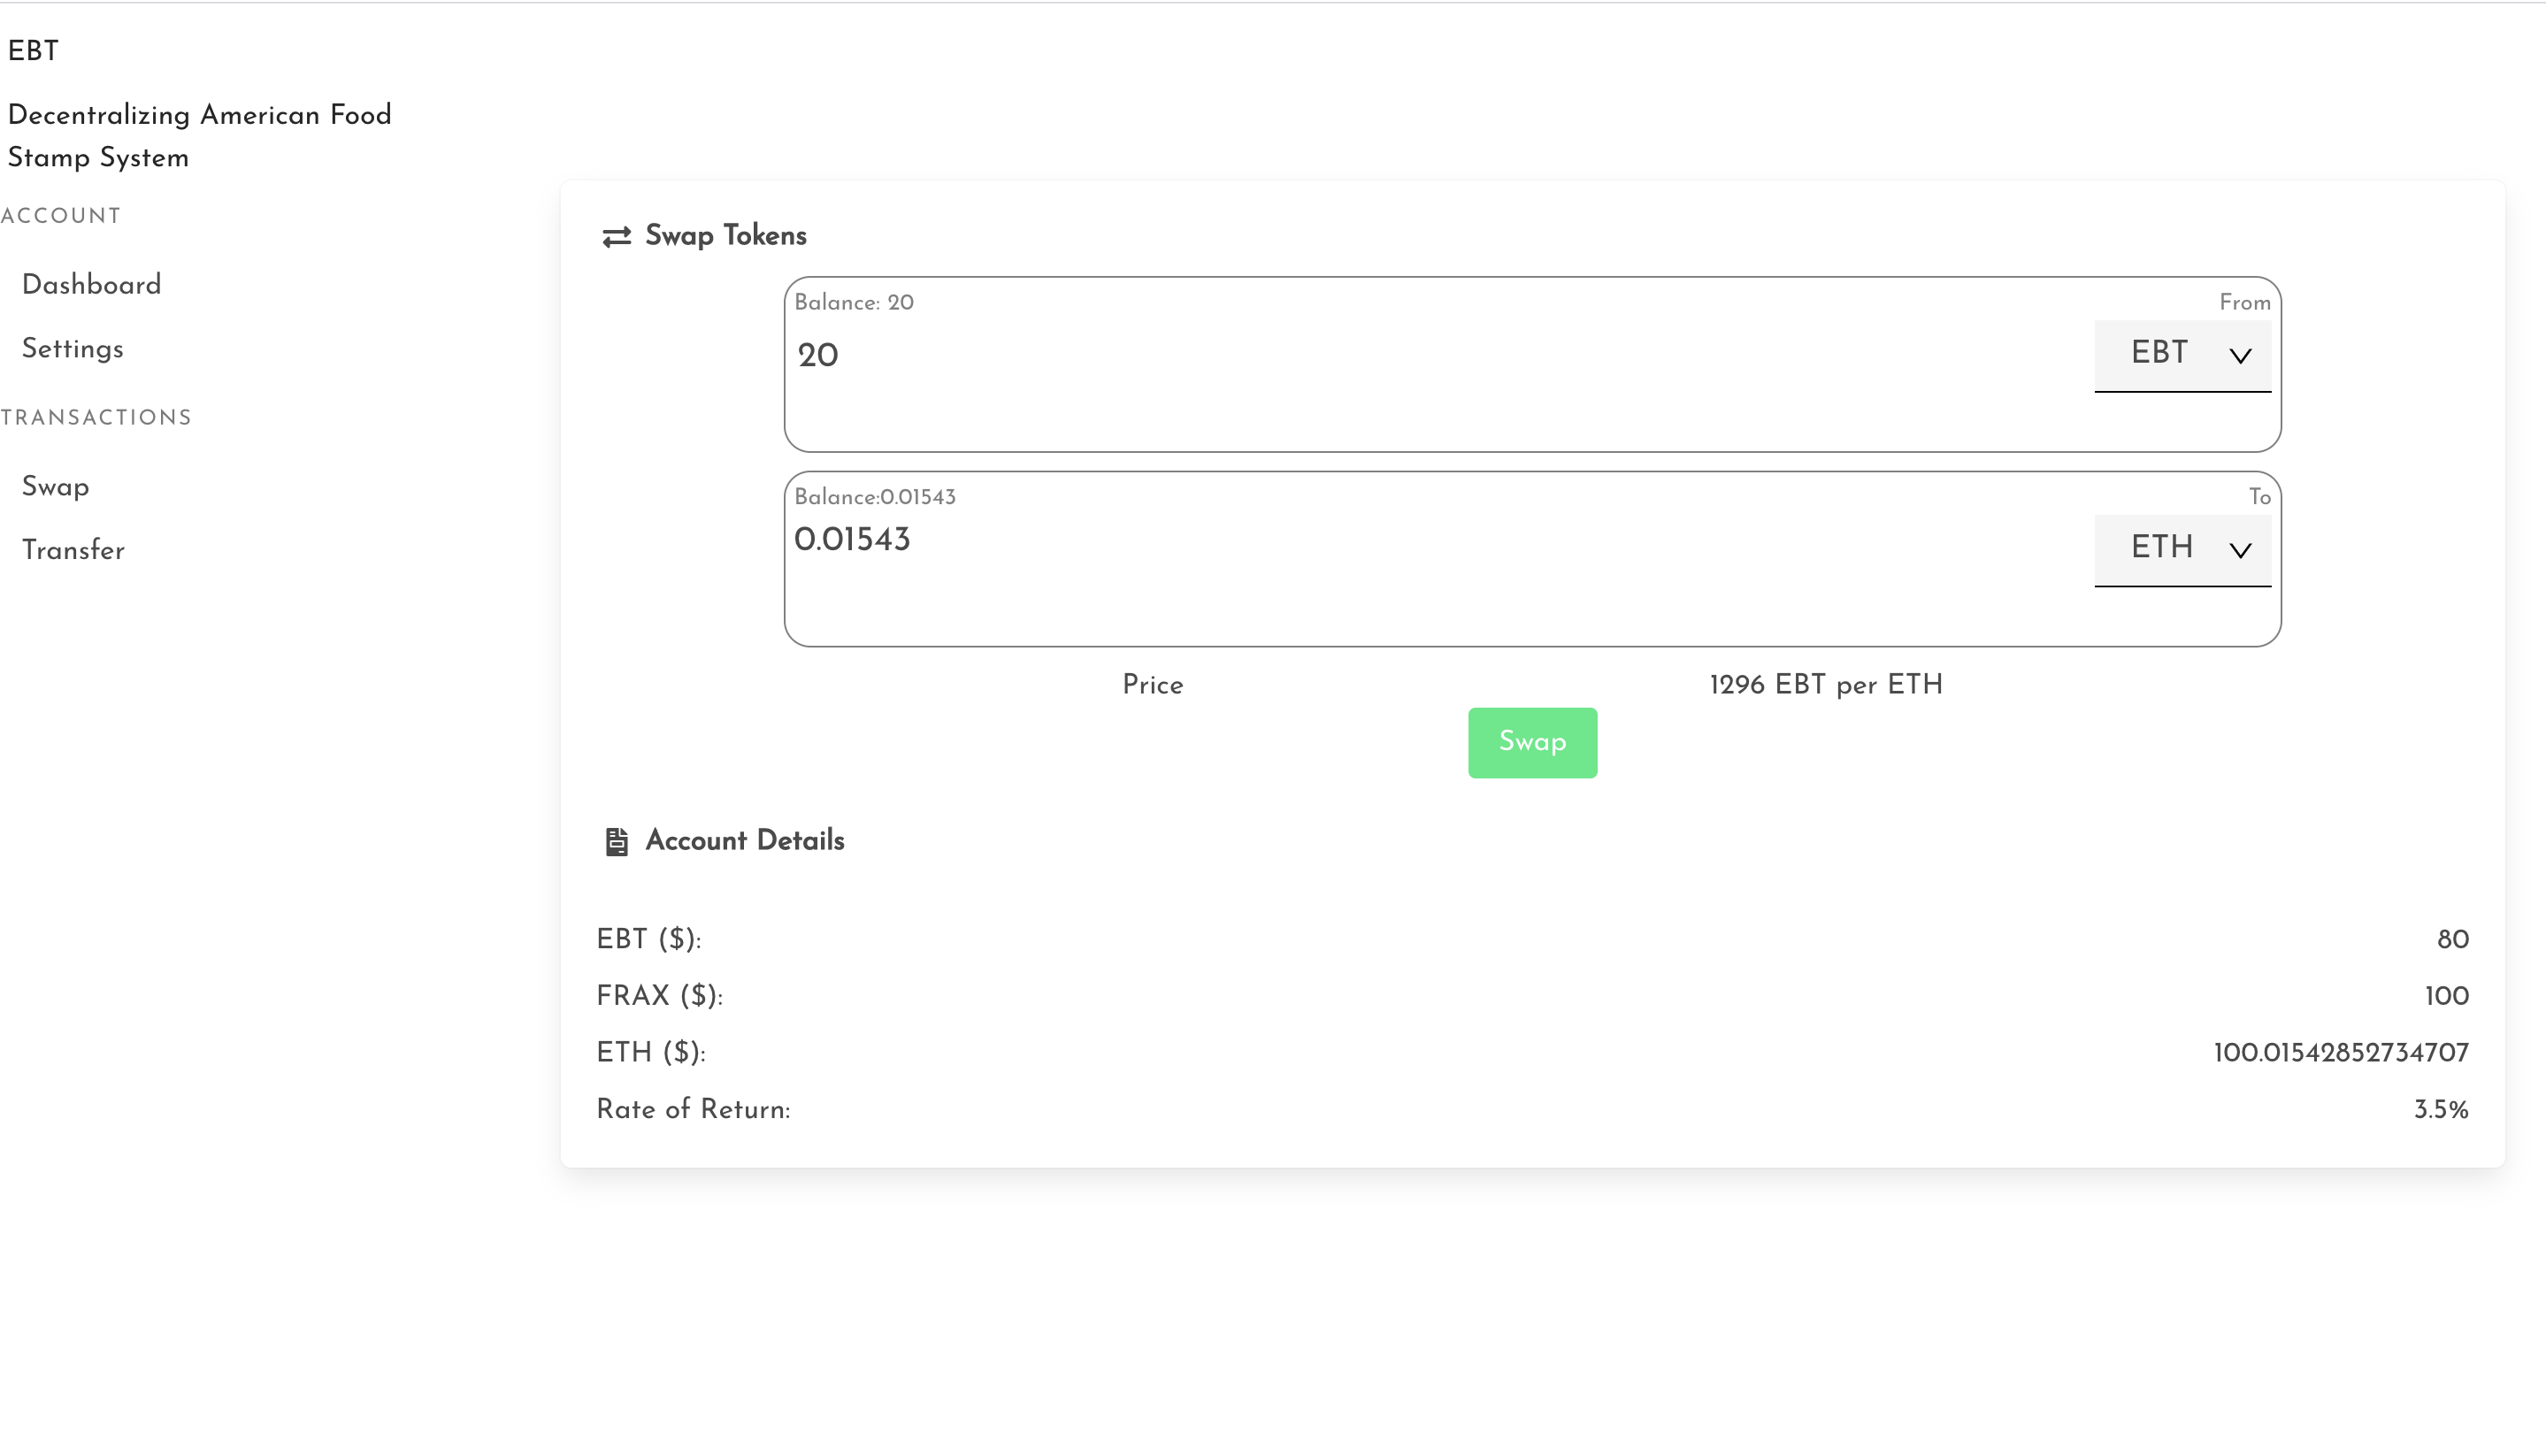Image resolution: width=2546 pixels, height=1456 pixels.
Task: Click the document icon beside Account Details
Action: 616,842
